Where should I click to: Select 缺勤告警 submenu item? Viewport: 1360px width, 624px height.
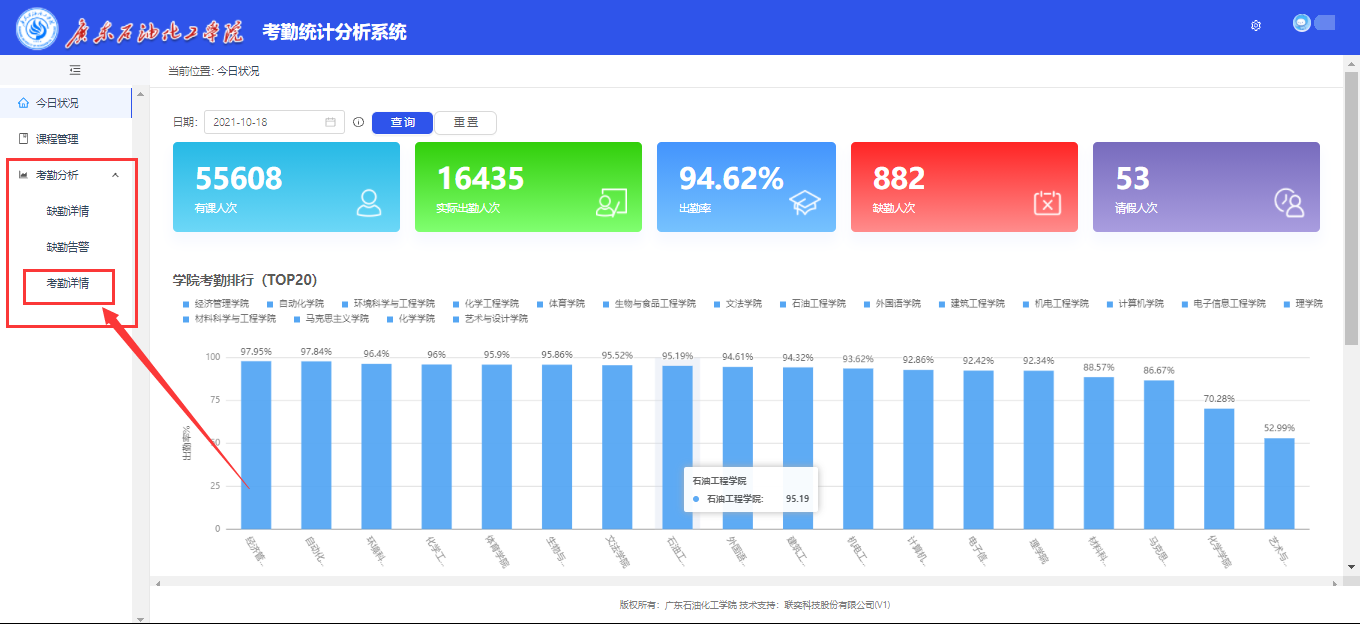(x=68, y=247)
